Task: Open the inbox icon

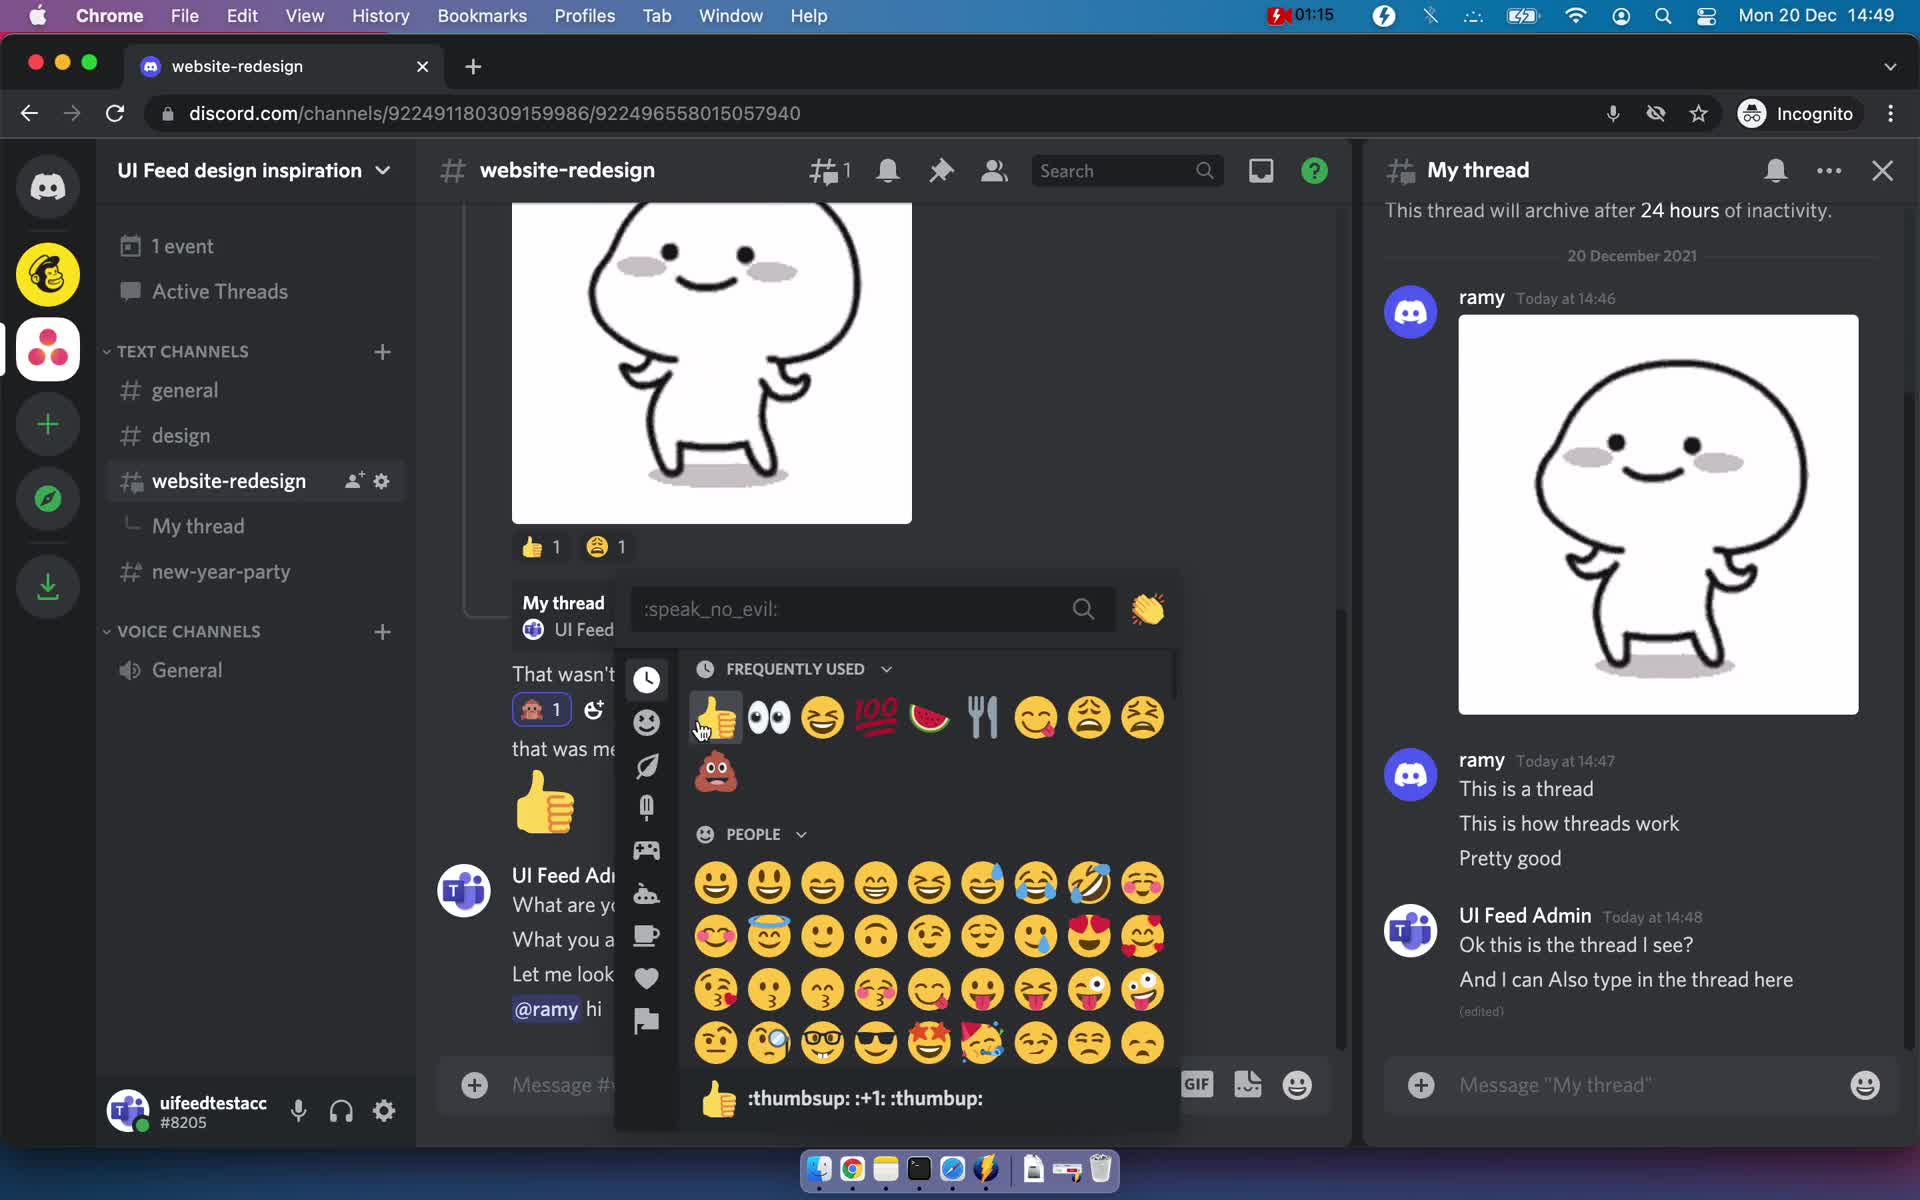Action: click(1261, 171)
